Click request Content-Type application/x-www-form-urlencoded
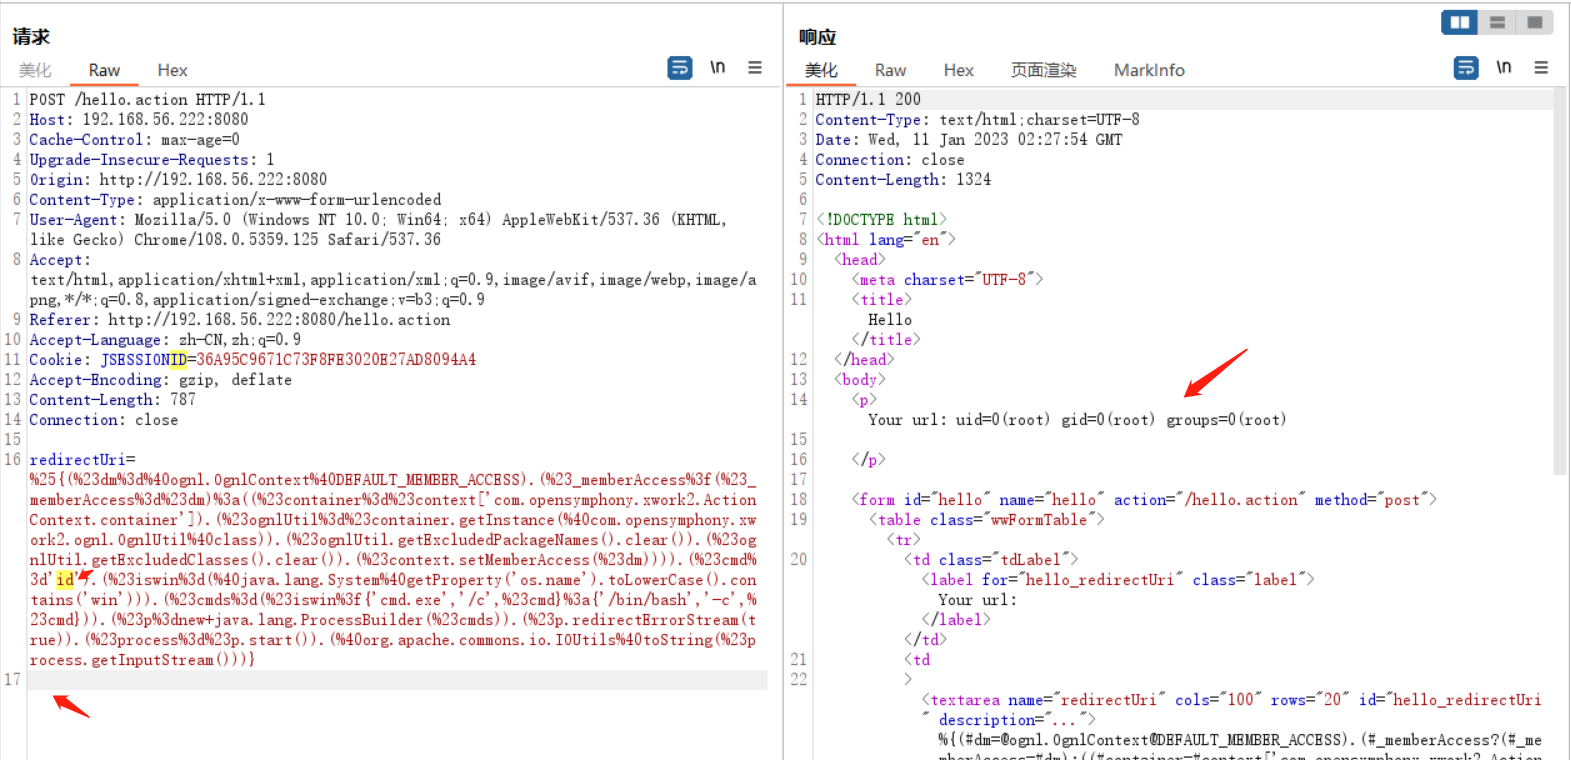This screenshot has width=1571, height=760. [x=235, y=200]
